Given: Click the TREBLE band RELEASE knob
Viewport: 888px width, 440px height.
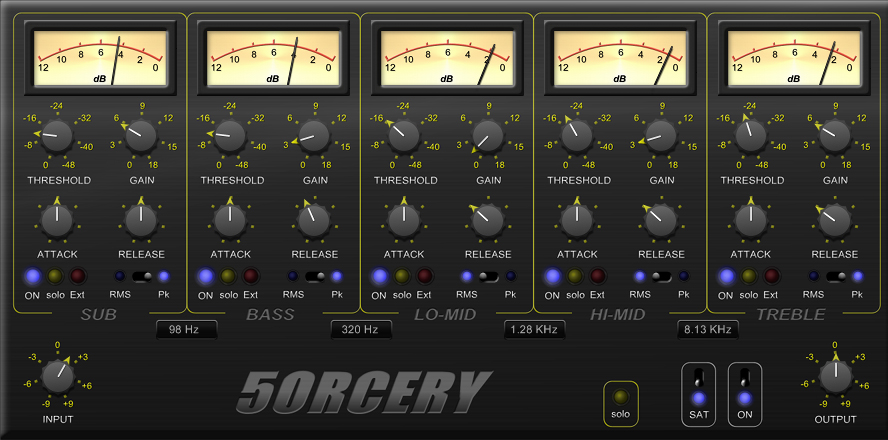Looking at the screenshot, I should (x=834, y=221).
